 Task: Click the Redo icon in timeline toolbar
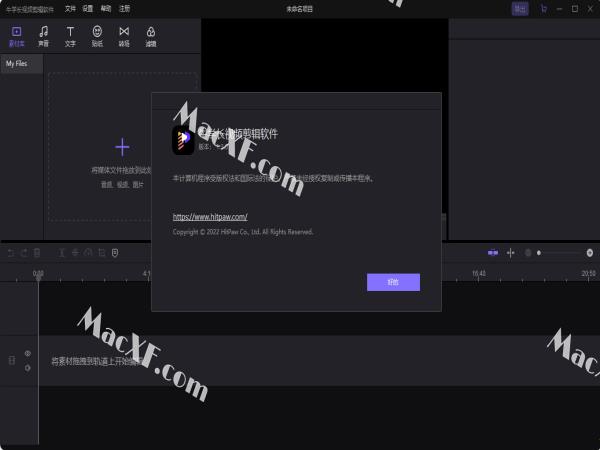click(24, 253)
